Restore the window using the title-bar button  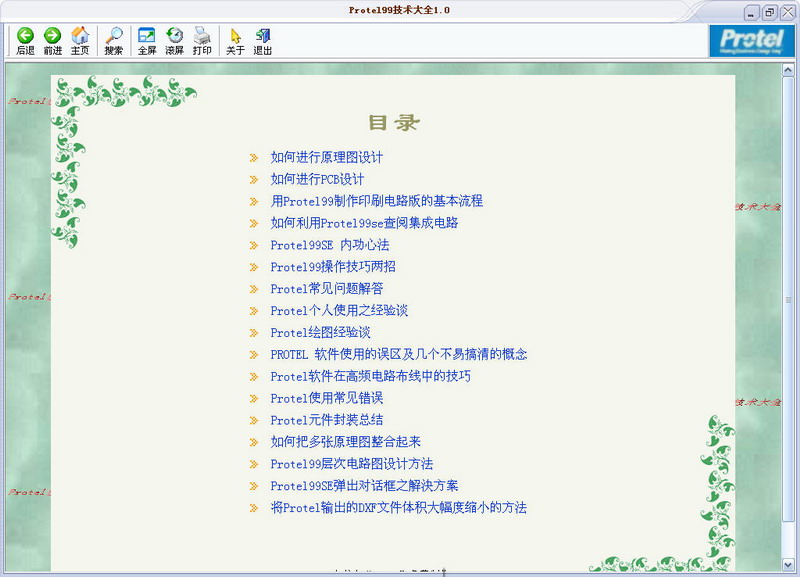pyautogui.click(x=769, y=13)
